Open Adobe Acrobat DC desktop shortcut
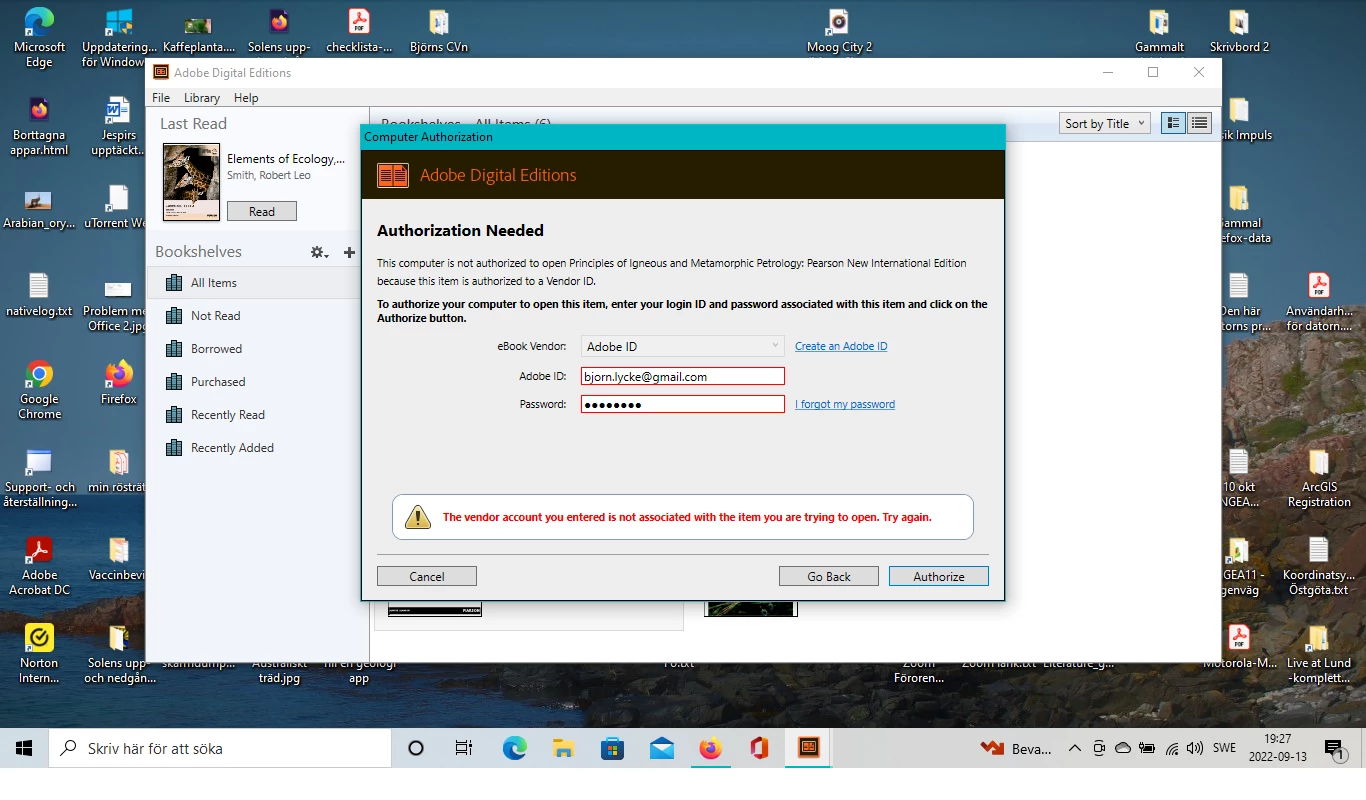This screenshot has width=1366, height=800. 39,566
